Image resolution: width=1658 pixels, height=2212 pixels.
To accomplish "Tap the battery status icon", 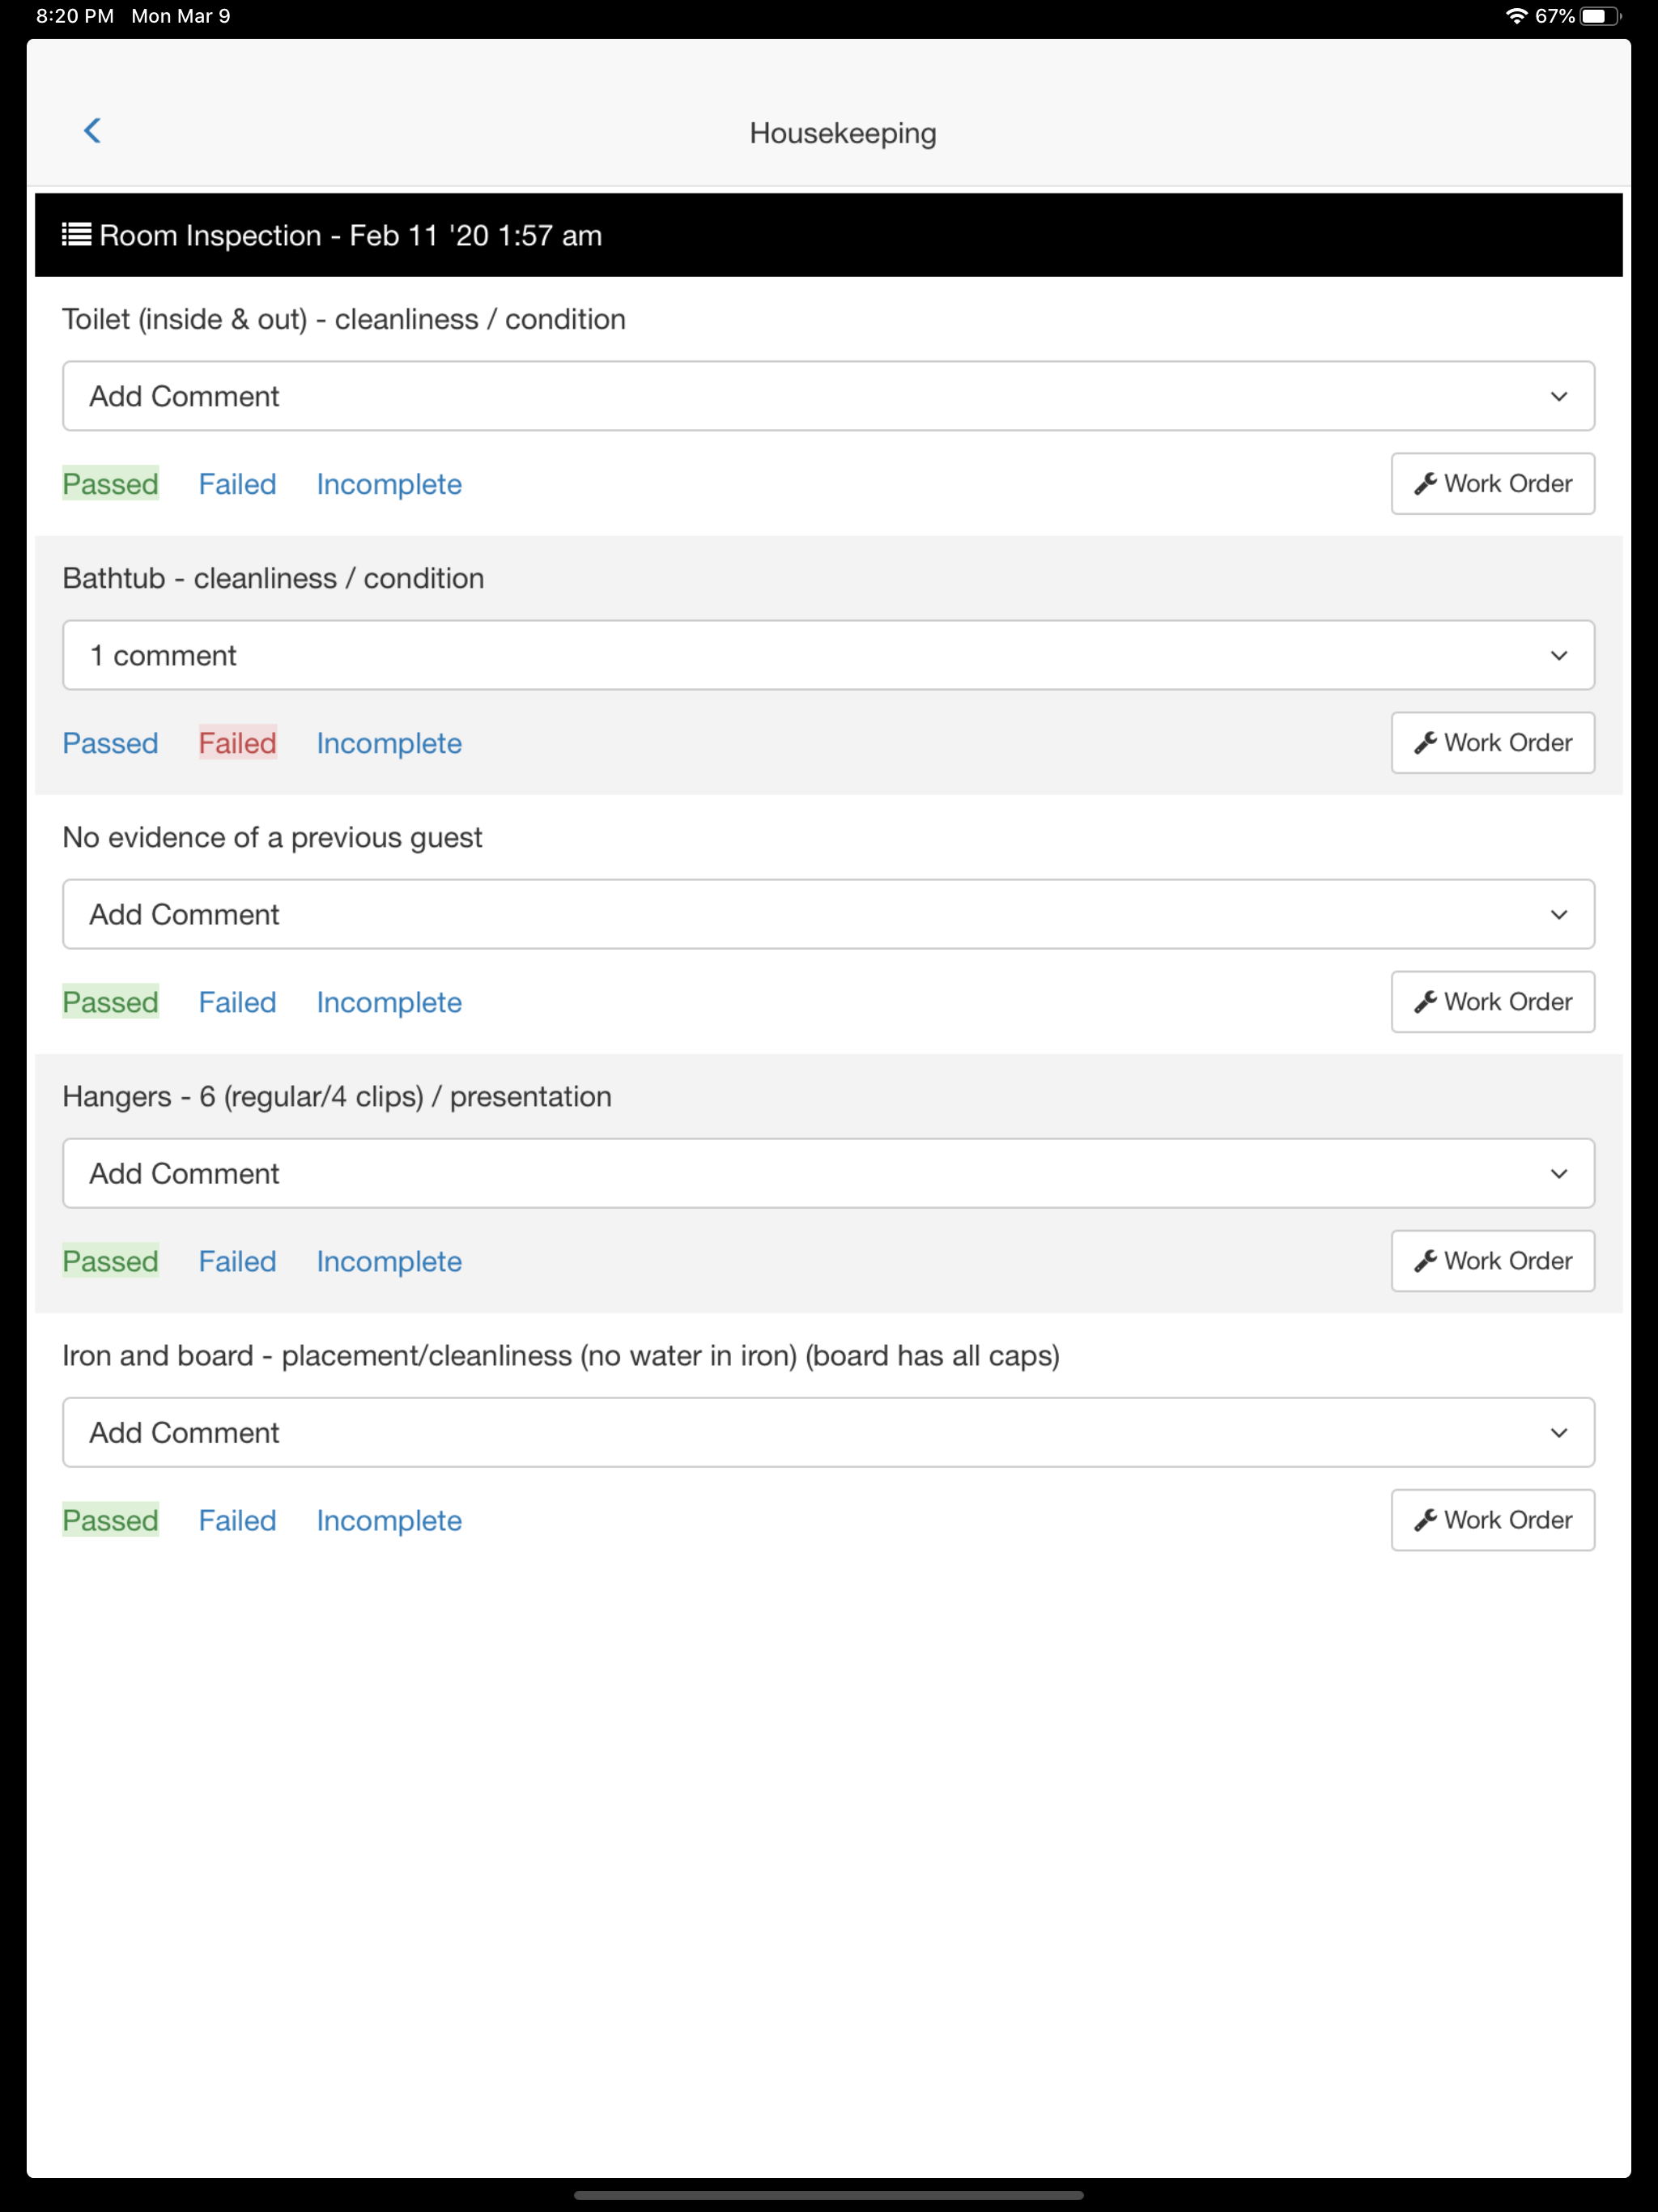I will click(x=1600, y=16).
